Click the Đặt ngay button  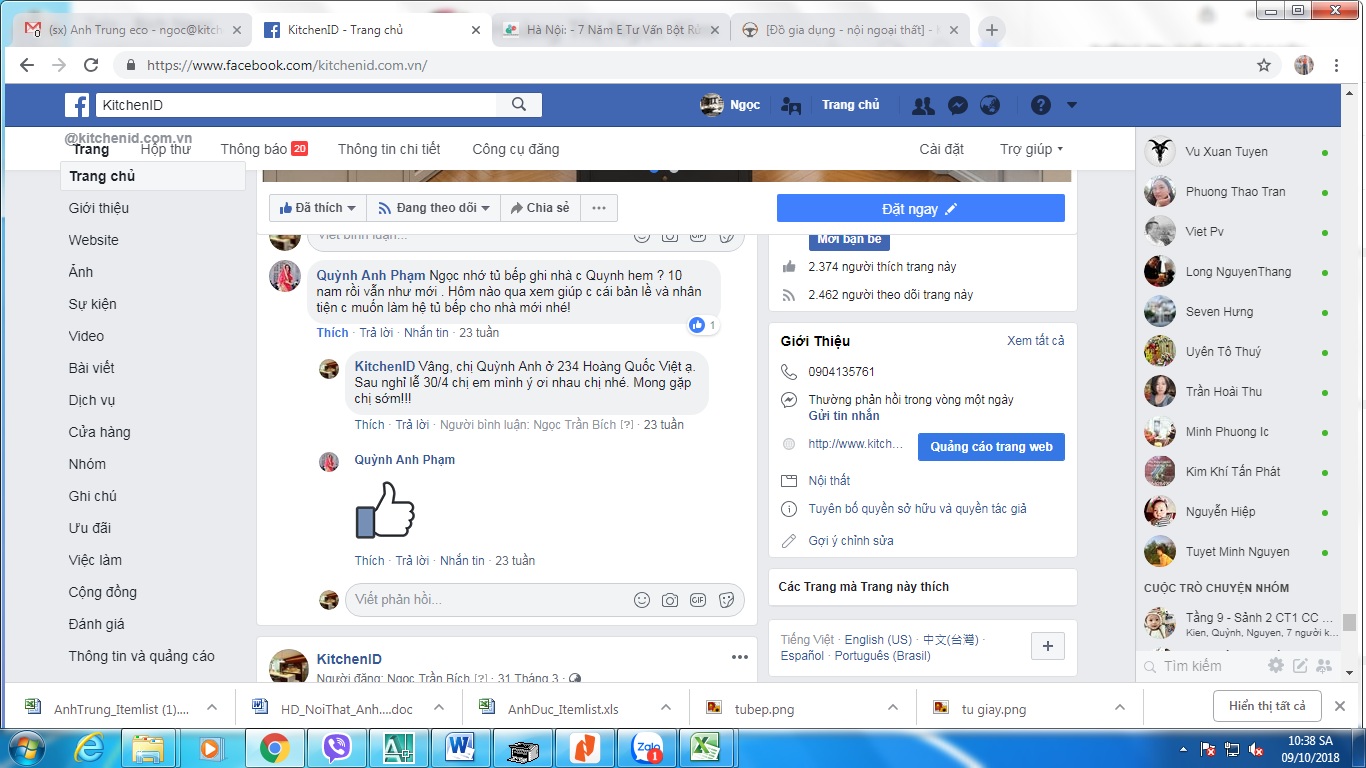point(920,208)
